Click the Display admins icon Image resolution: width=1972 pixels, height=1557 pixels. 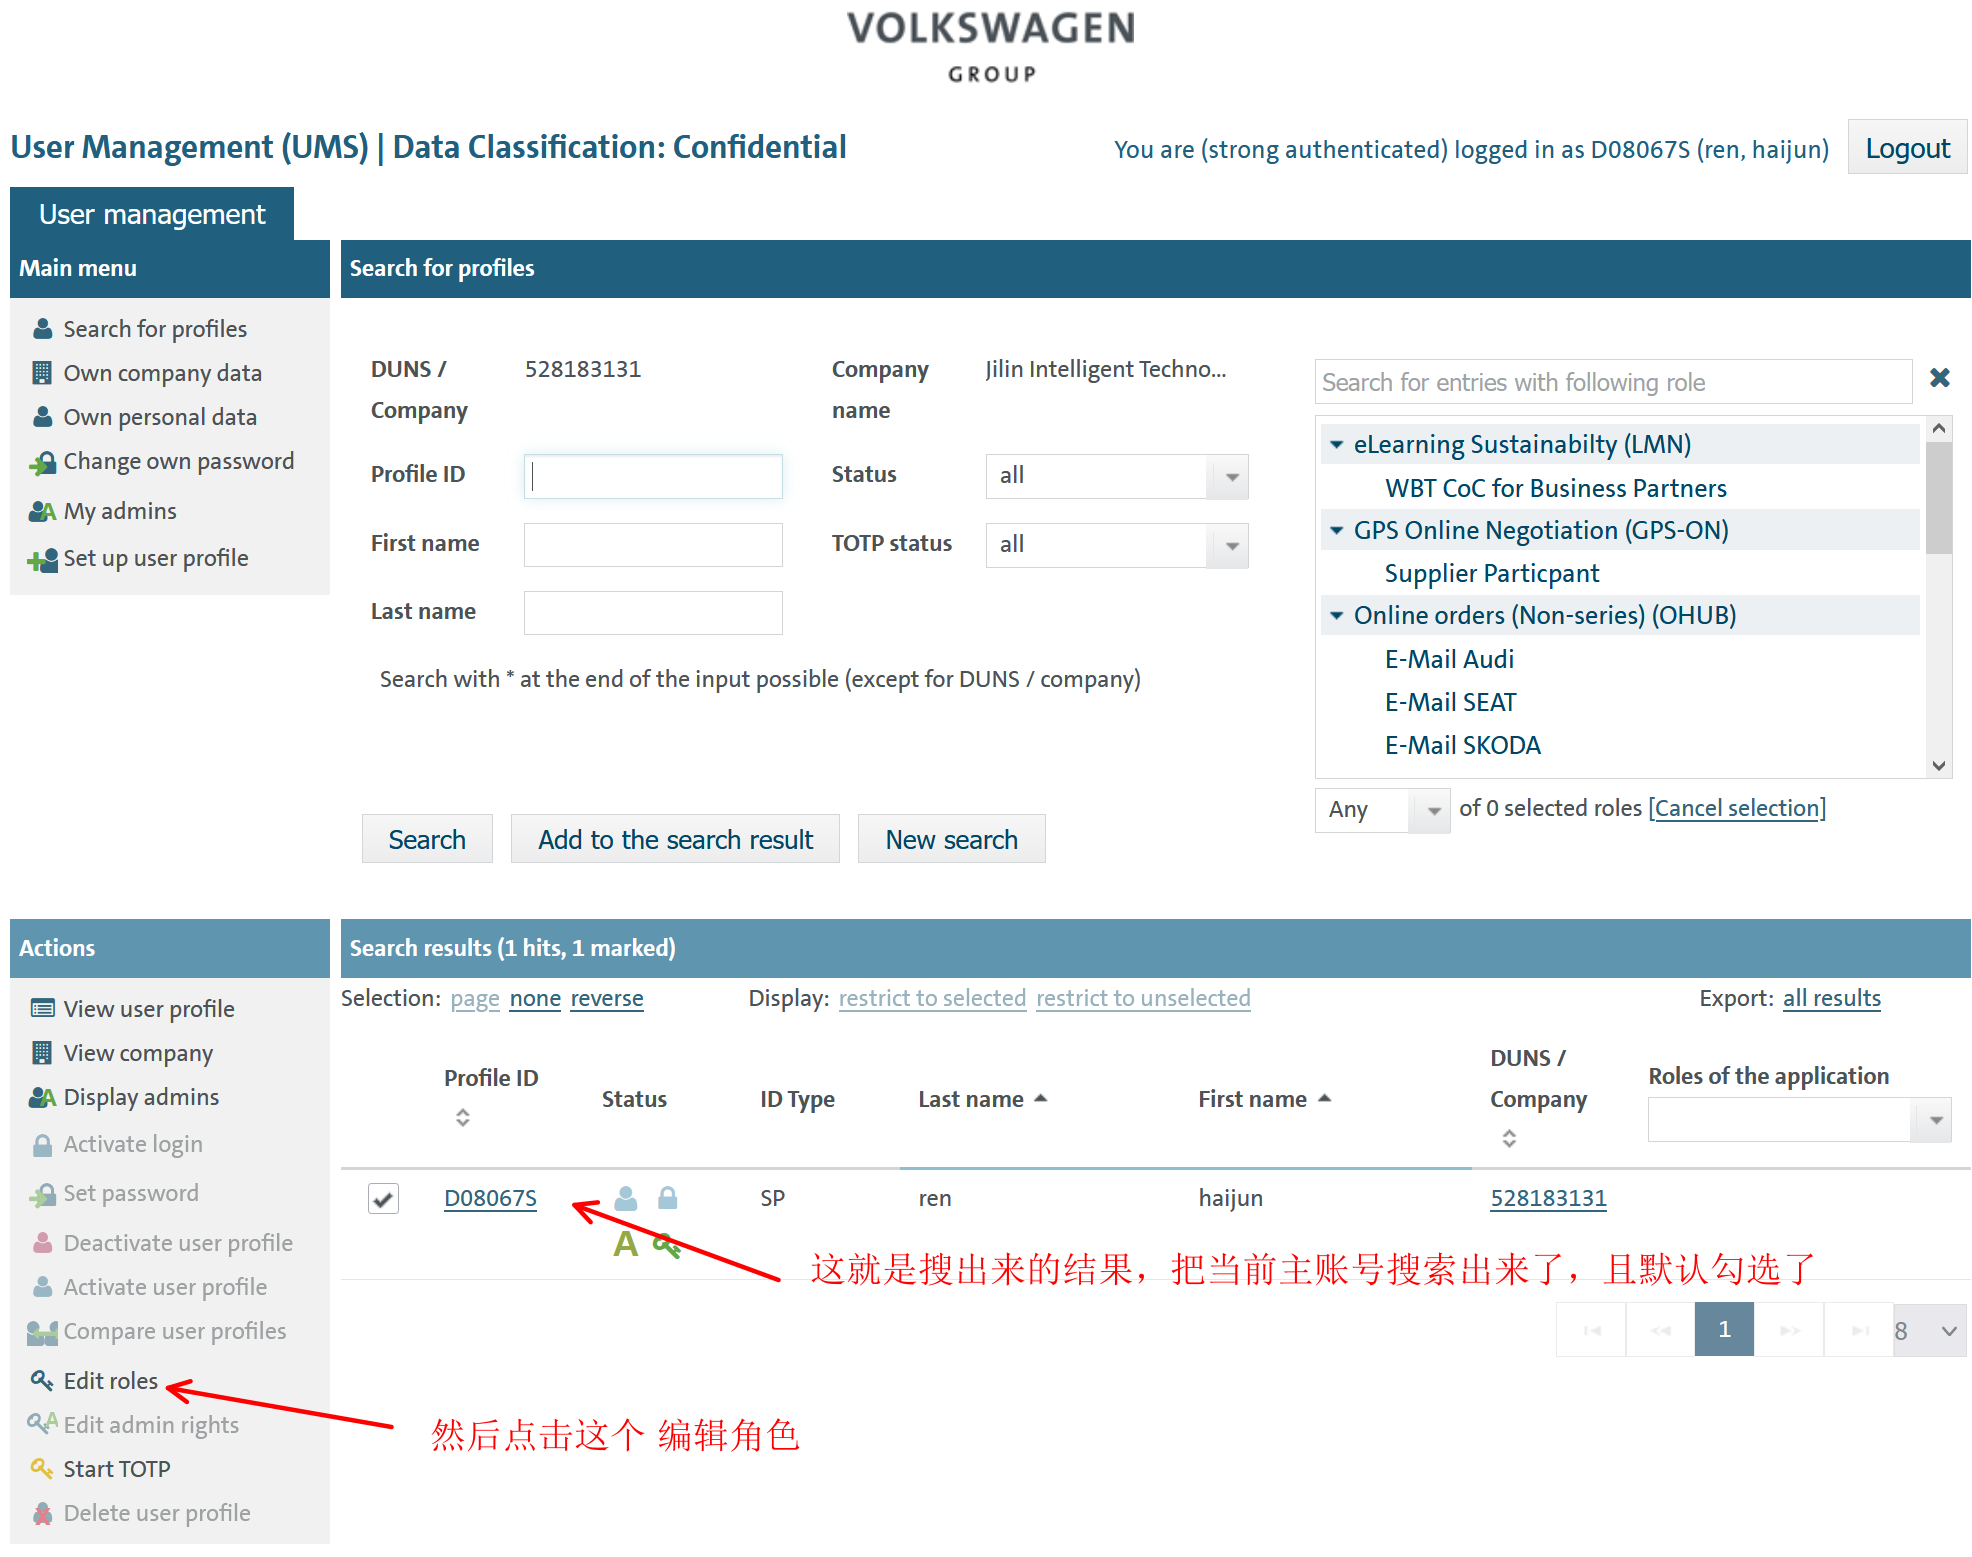(42, 1097)
